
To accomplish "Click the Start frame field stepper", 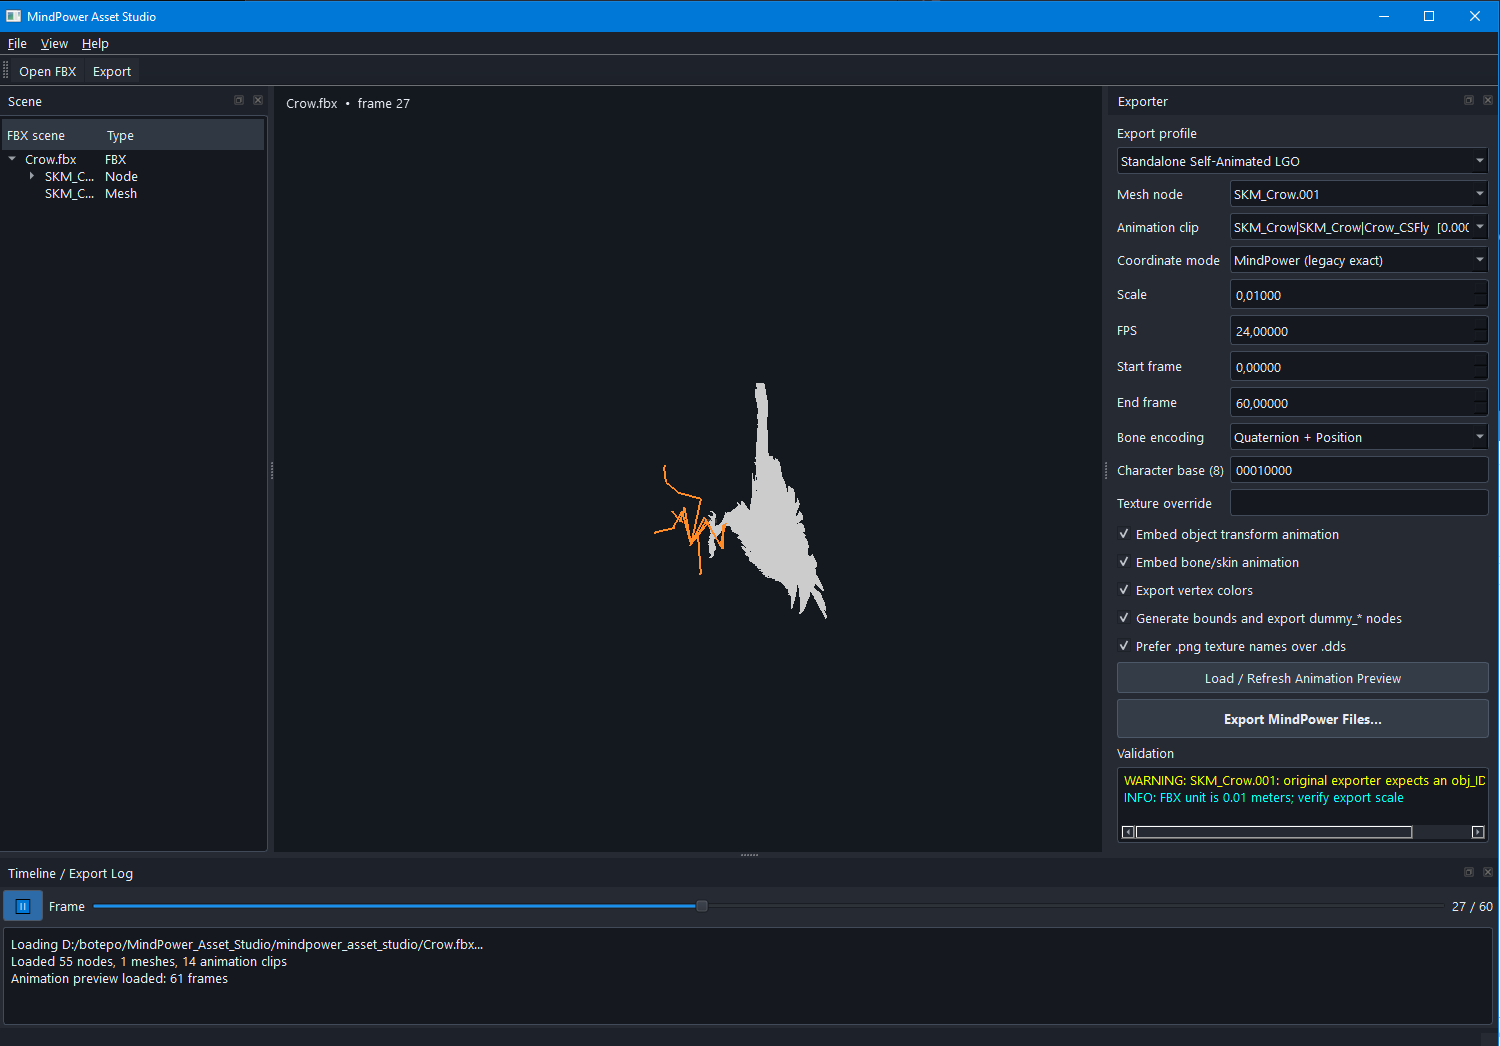I will [1481, 367].
